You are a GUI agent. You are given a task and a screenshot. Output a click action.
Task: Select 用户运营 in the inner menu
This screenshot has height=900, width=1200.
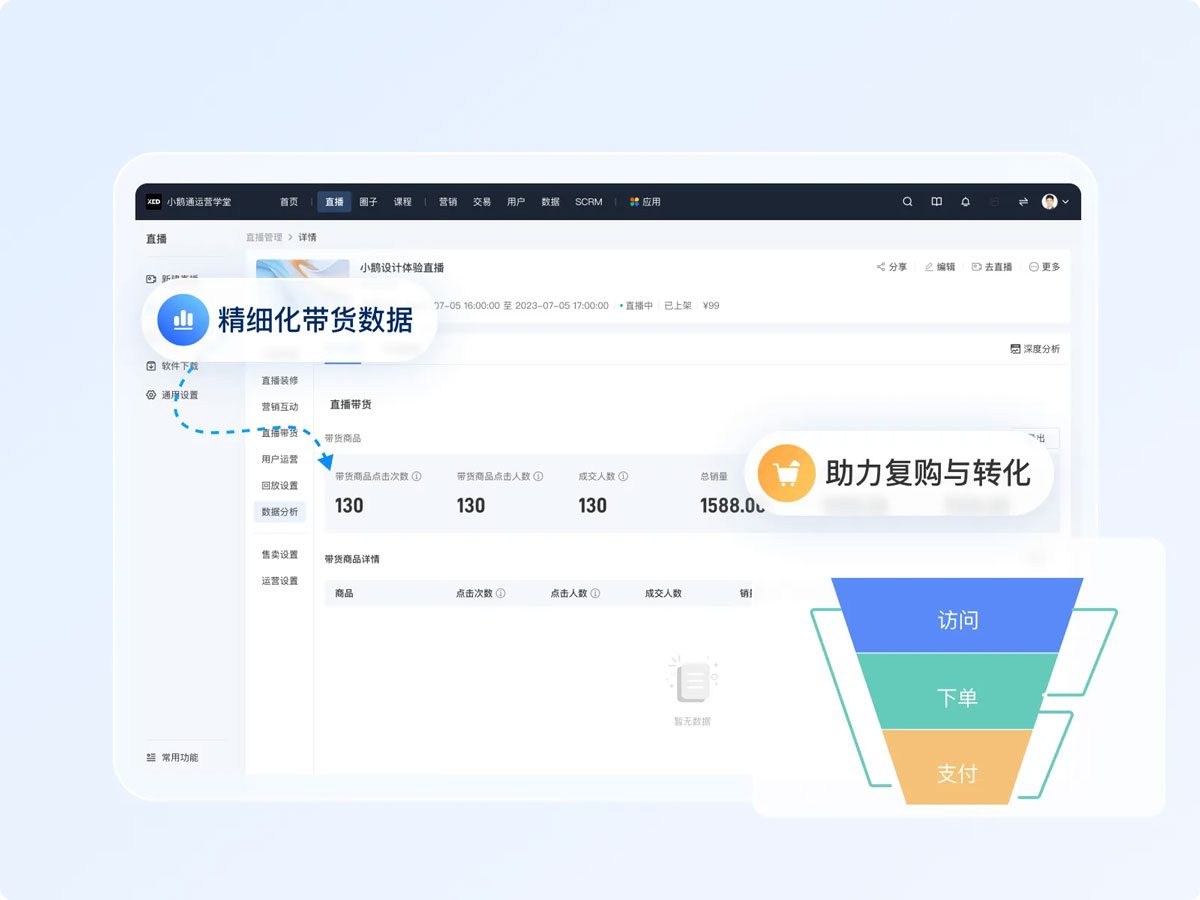click(280, 459)
